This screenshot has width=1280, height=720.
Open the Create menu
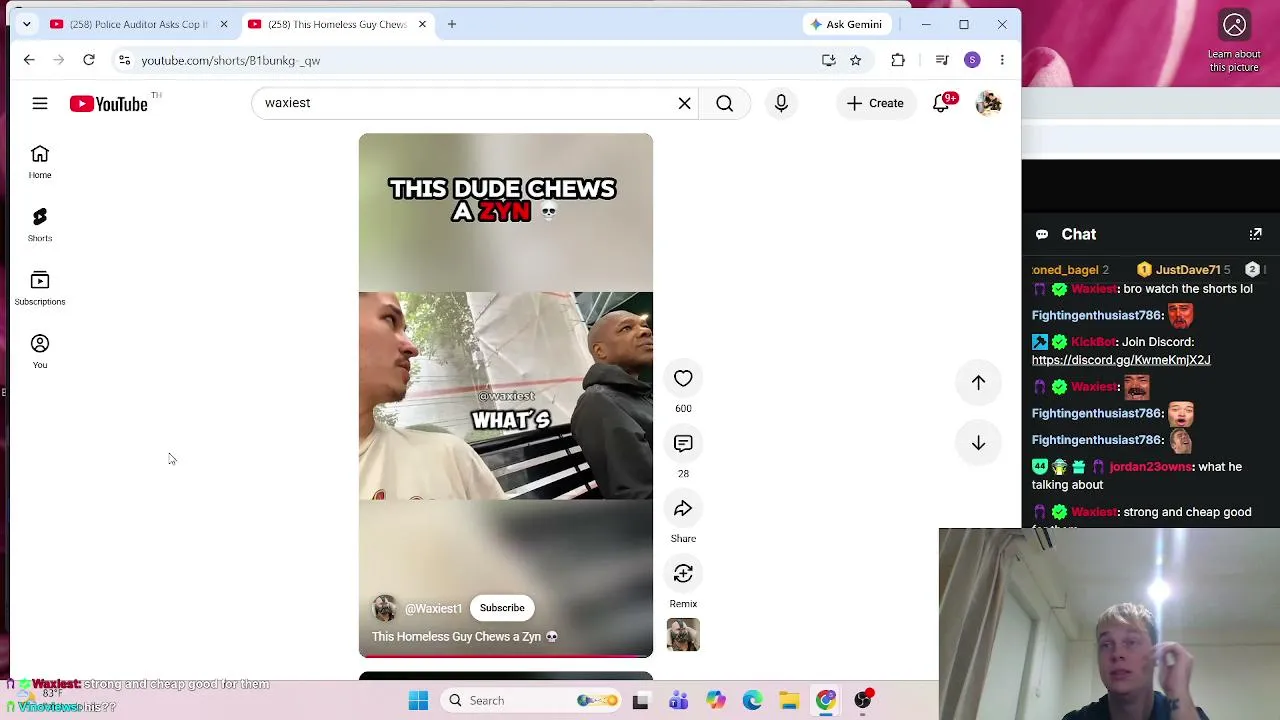coord(875,103)
